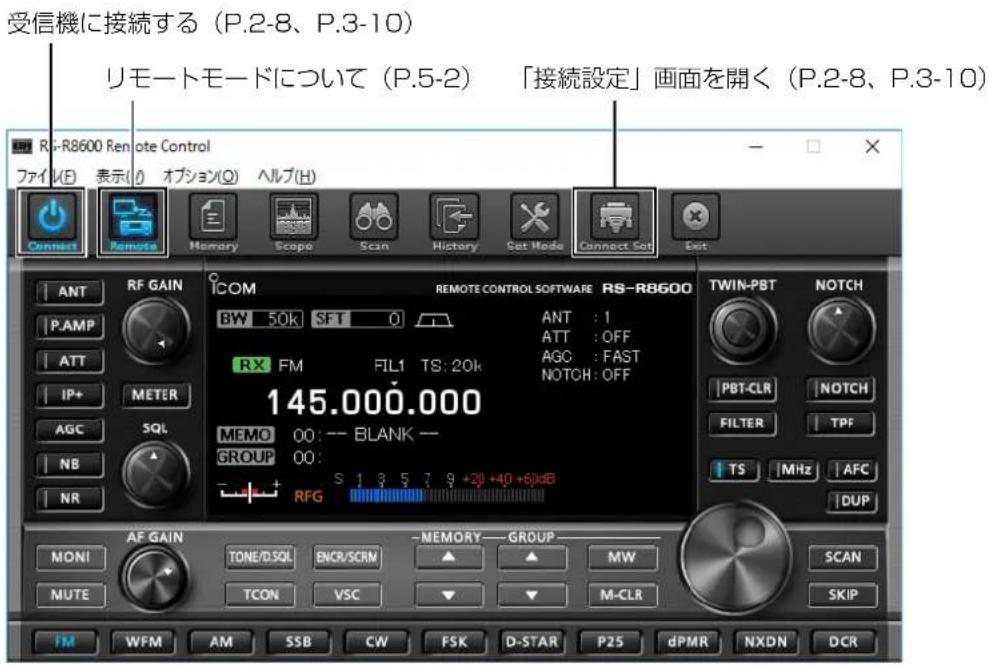Toggle the IP+ button
The width and height of the screenshot is (989, 665).
click(69, 395)
